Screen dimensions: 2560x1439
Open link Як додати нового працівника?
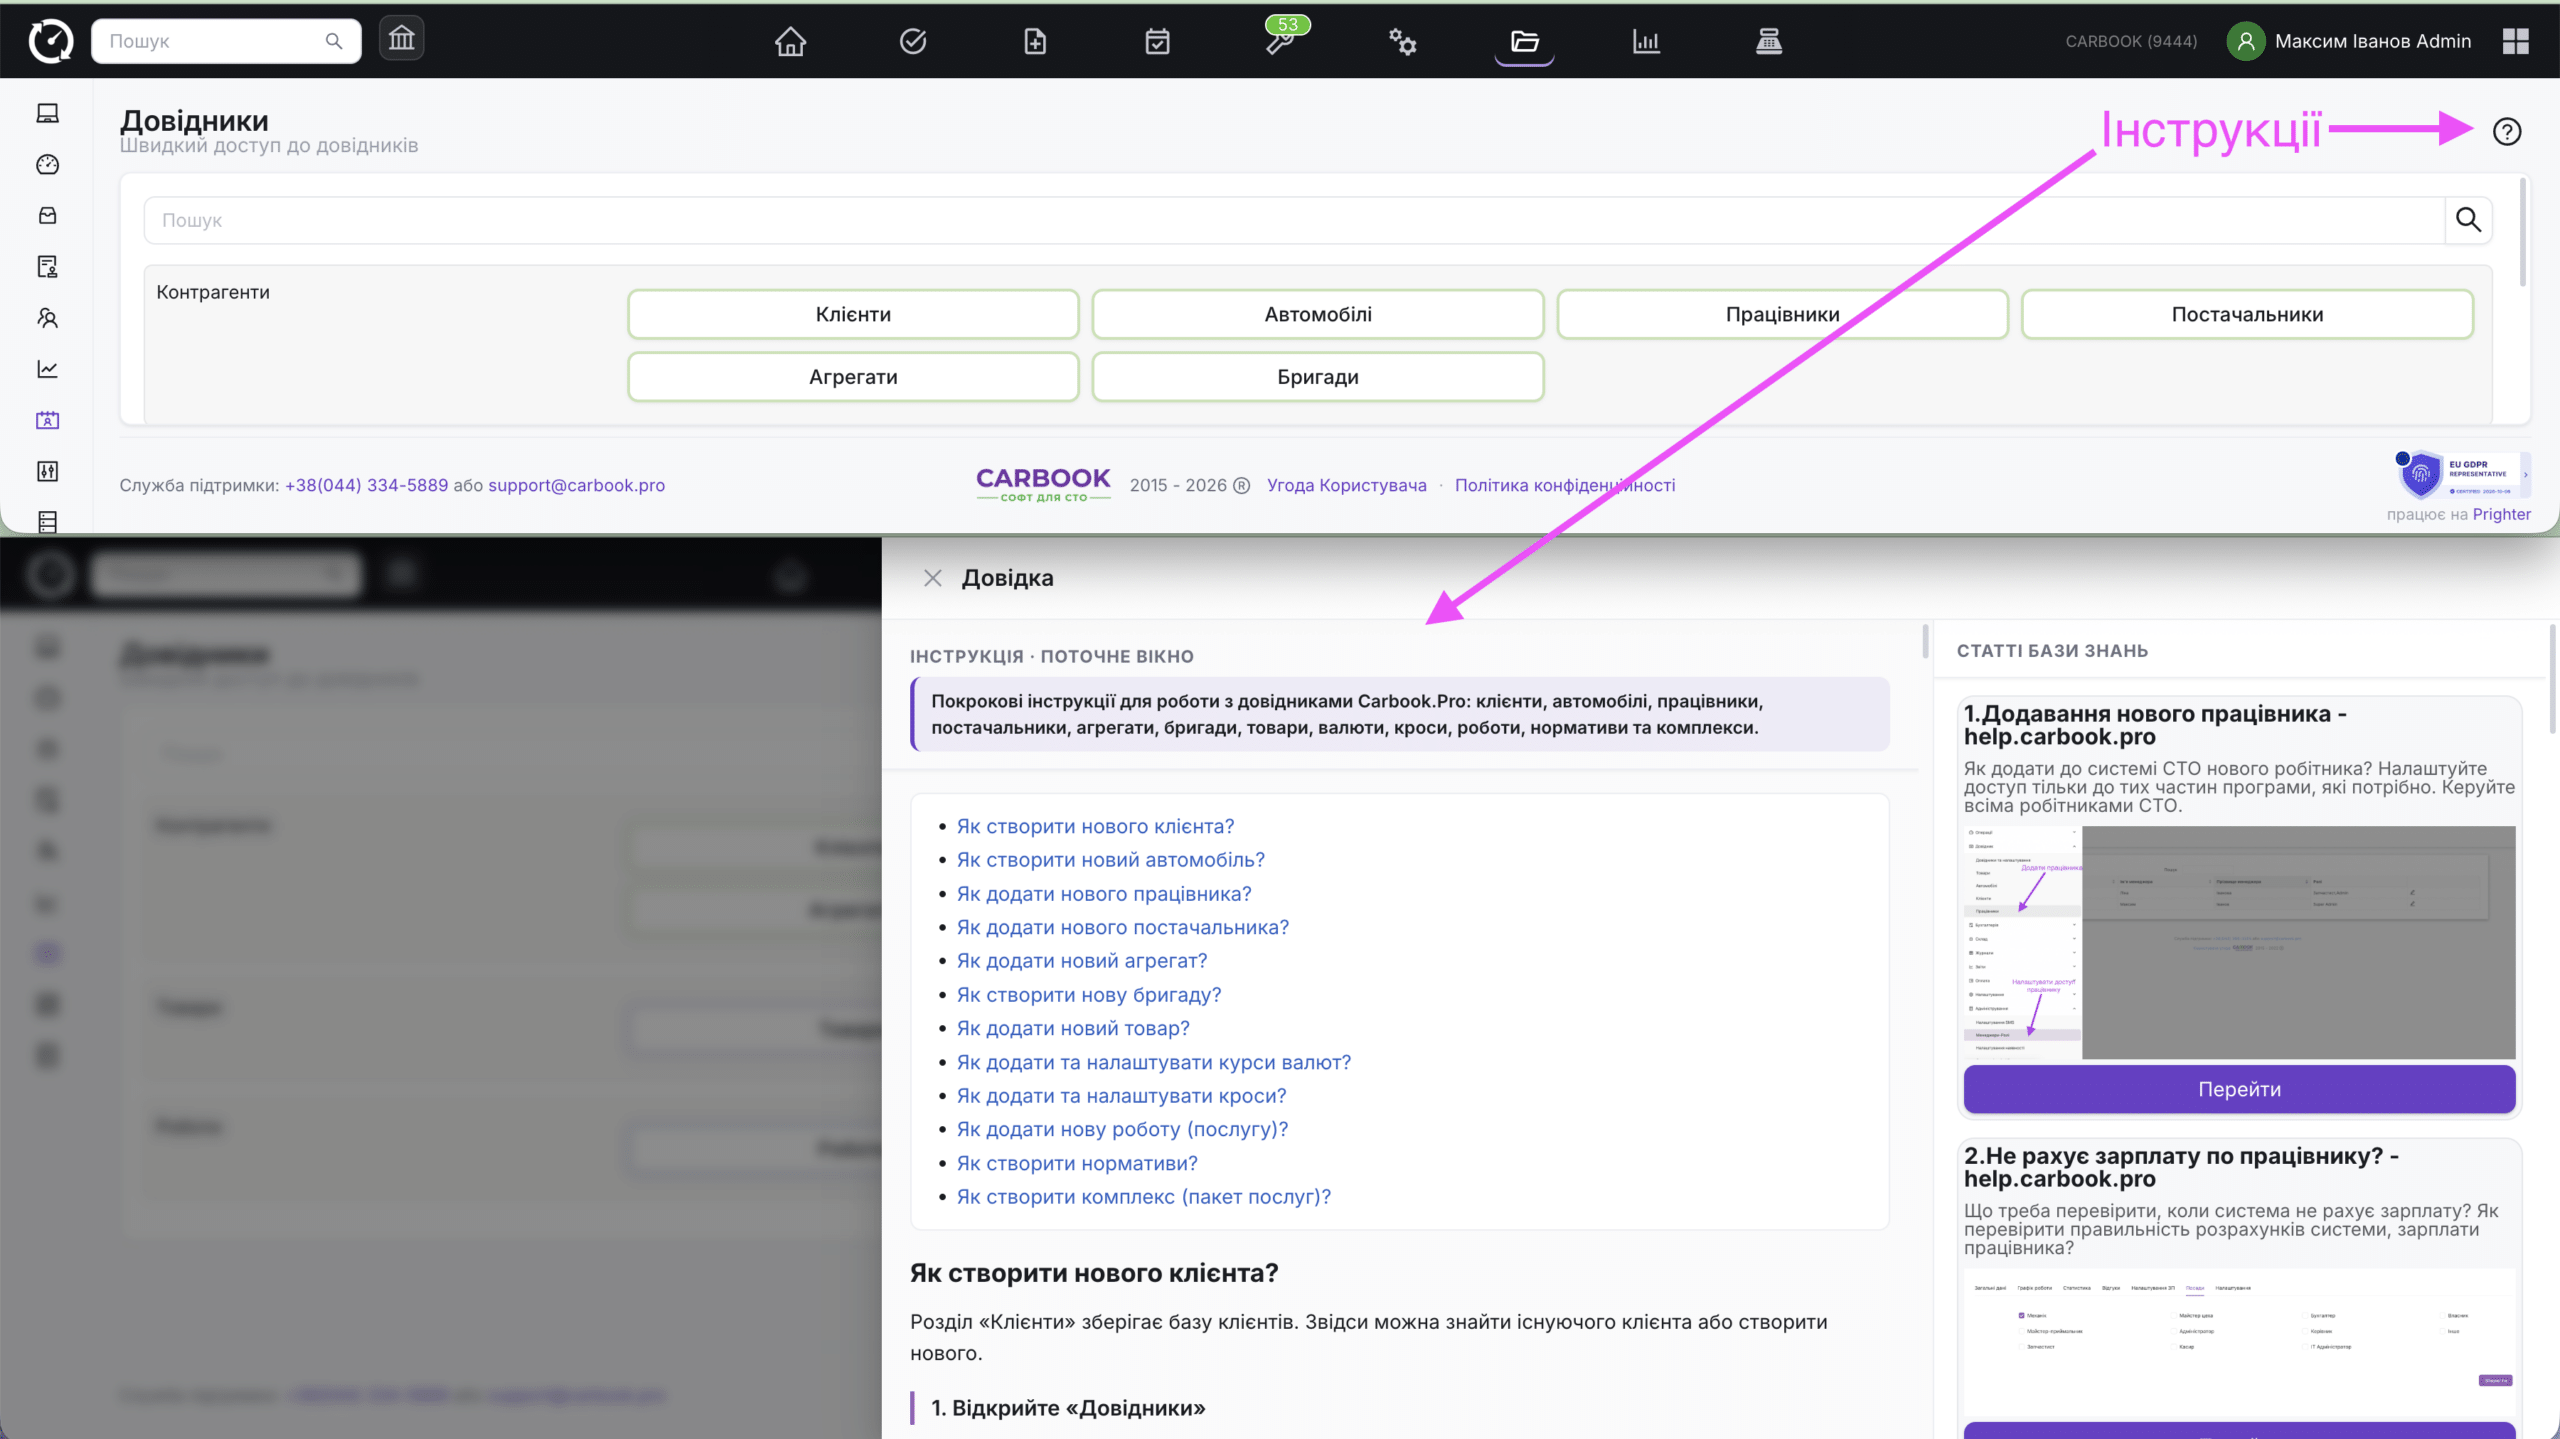click(x=1104, y=894)
